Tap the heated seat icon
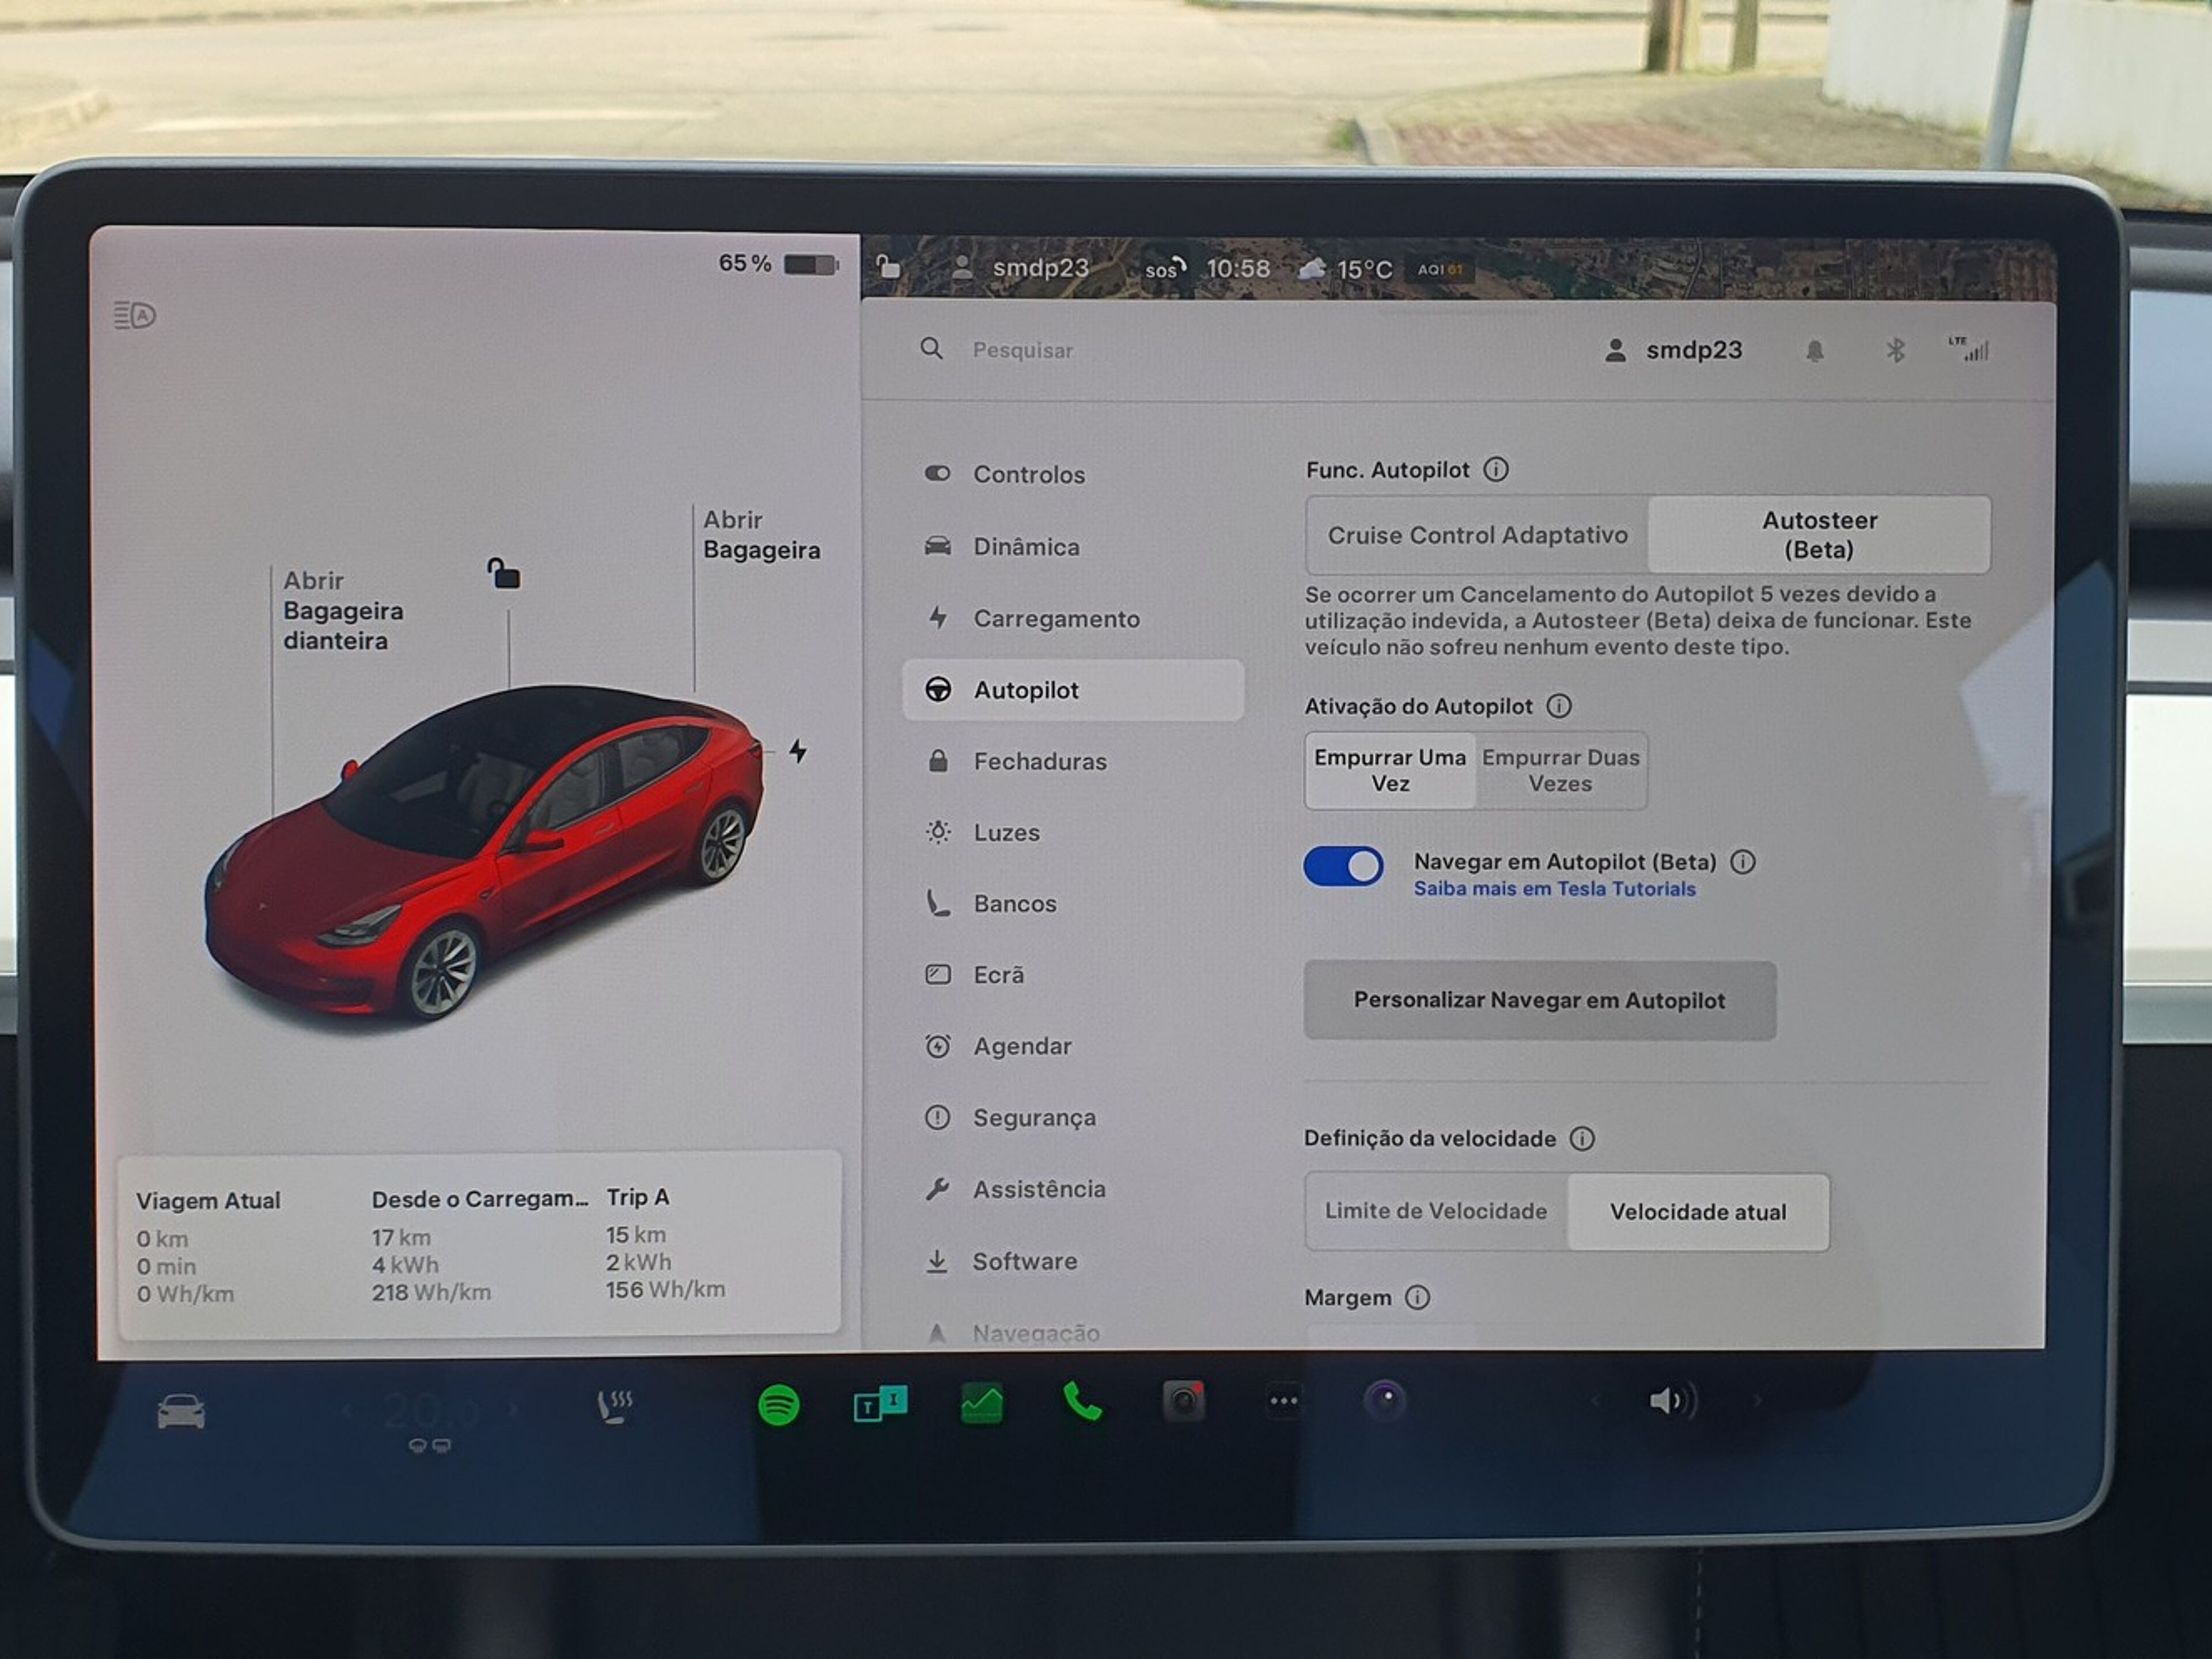Image resolution: width=2212 pixels, height=1659 pixels. click(614, 1406)
